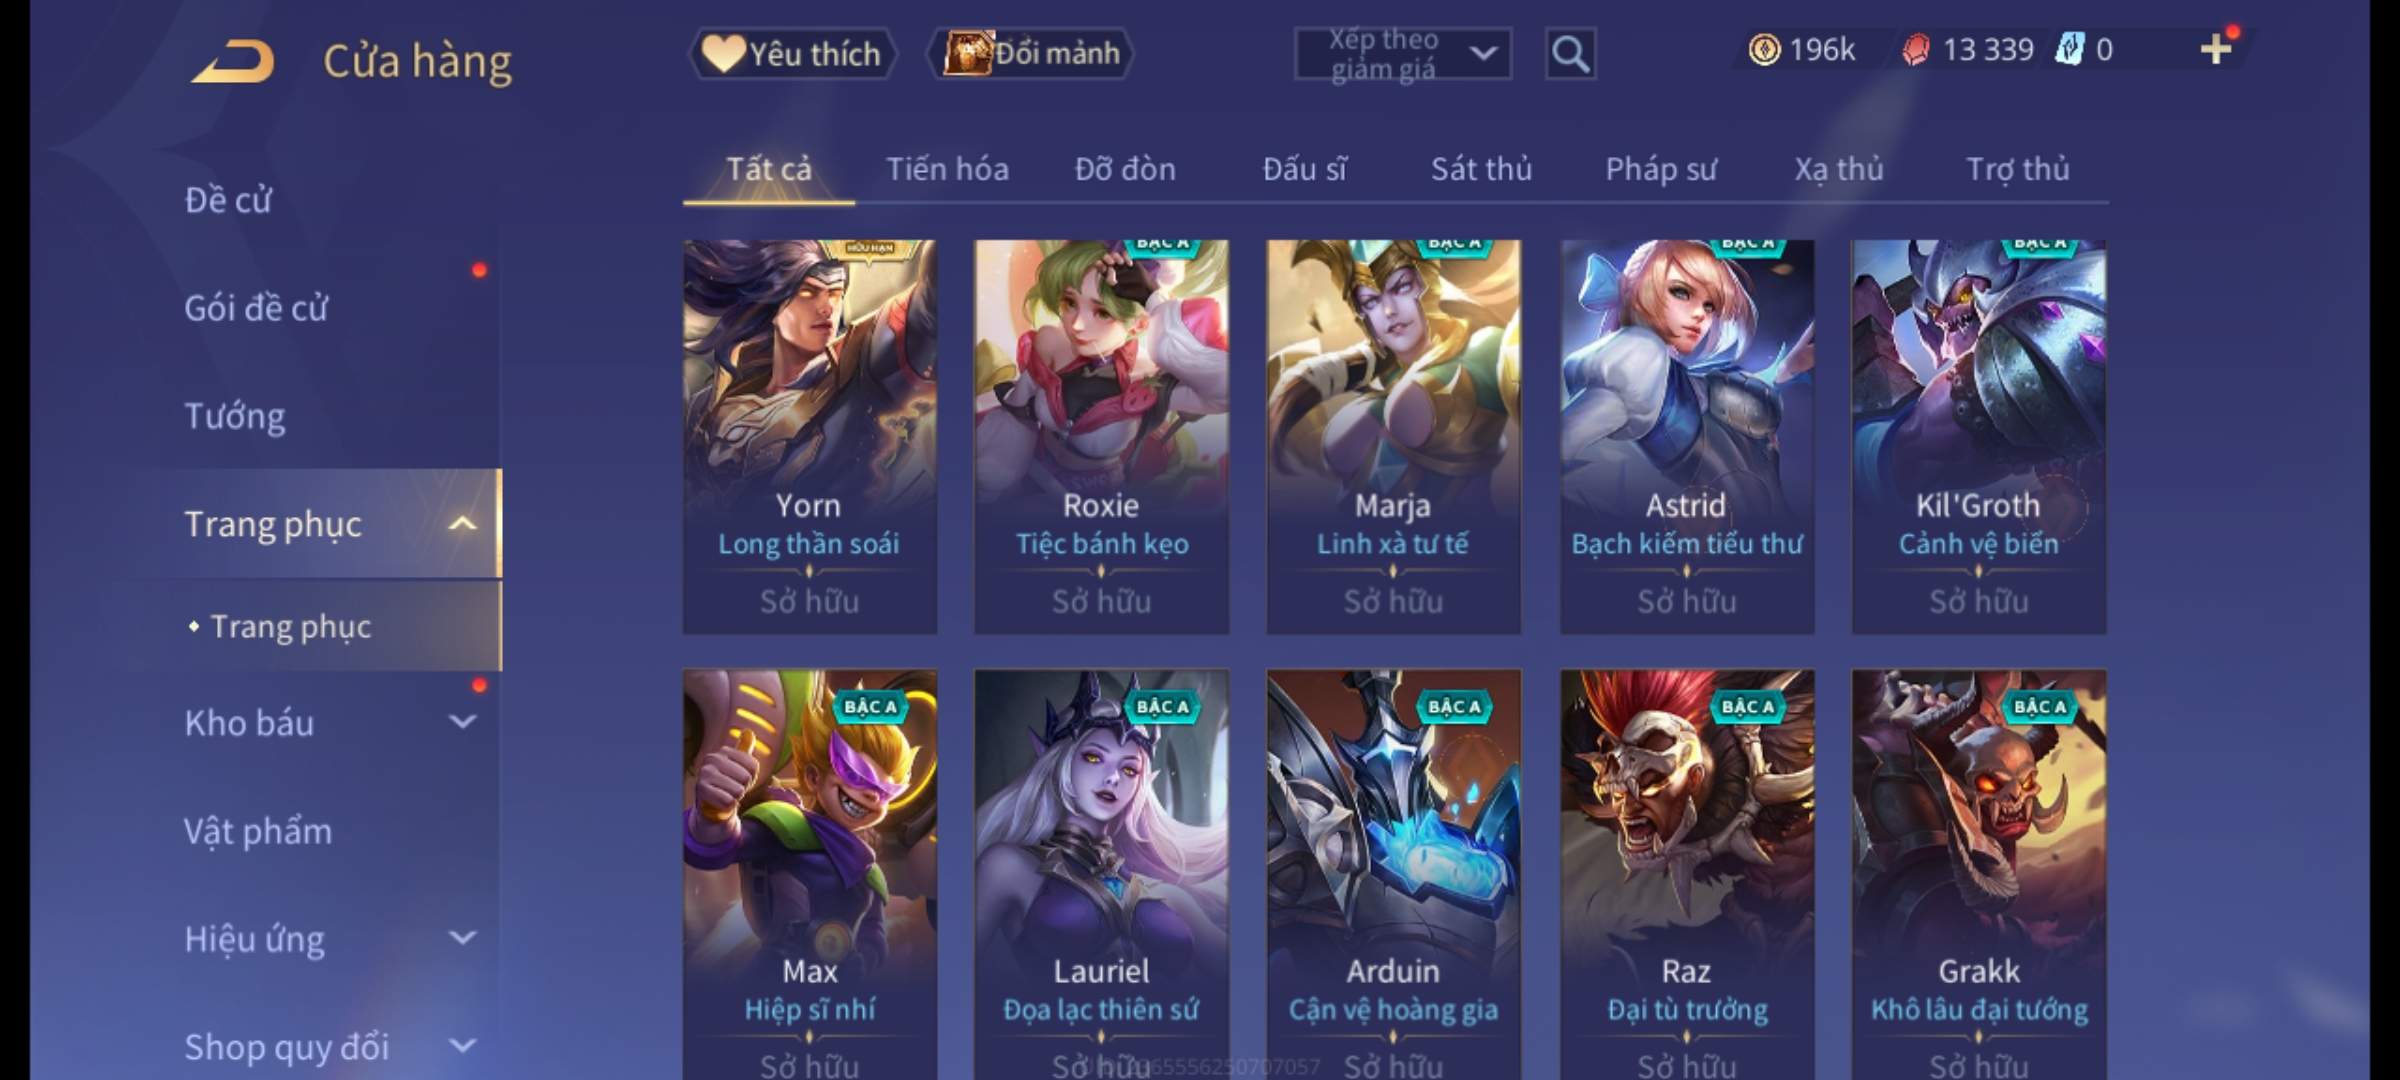Open Yêu thích heart favorites
The width and height of the screenshot is (2400, 1080).
(x=792, y=54)
